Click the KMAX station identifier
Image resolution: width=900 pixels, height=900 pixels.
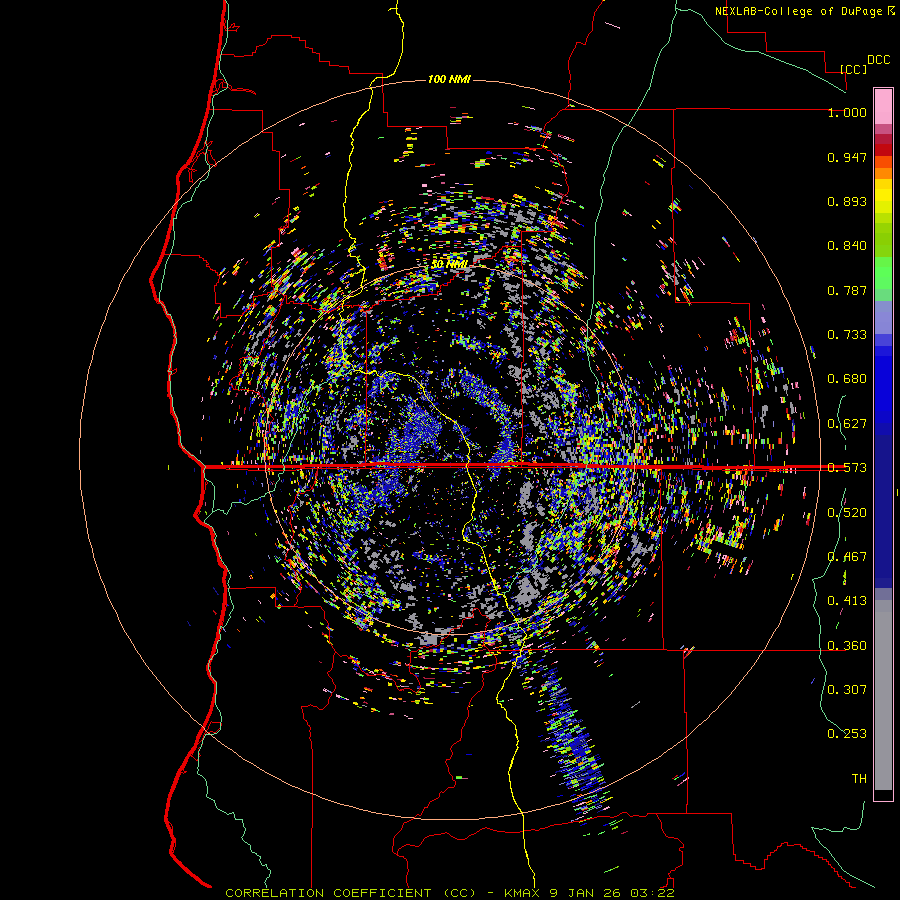pyautogui.click(x=523, y=893)
